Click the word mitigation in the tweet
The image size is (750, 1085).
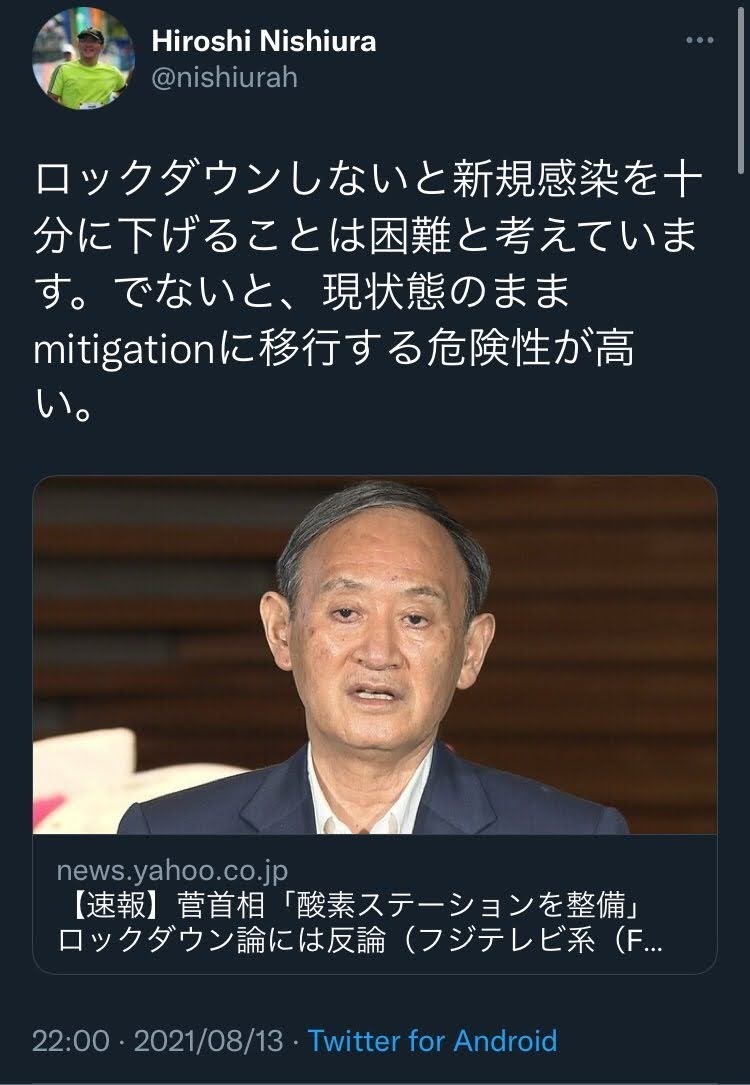[125, 349]
